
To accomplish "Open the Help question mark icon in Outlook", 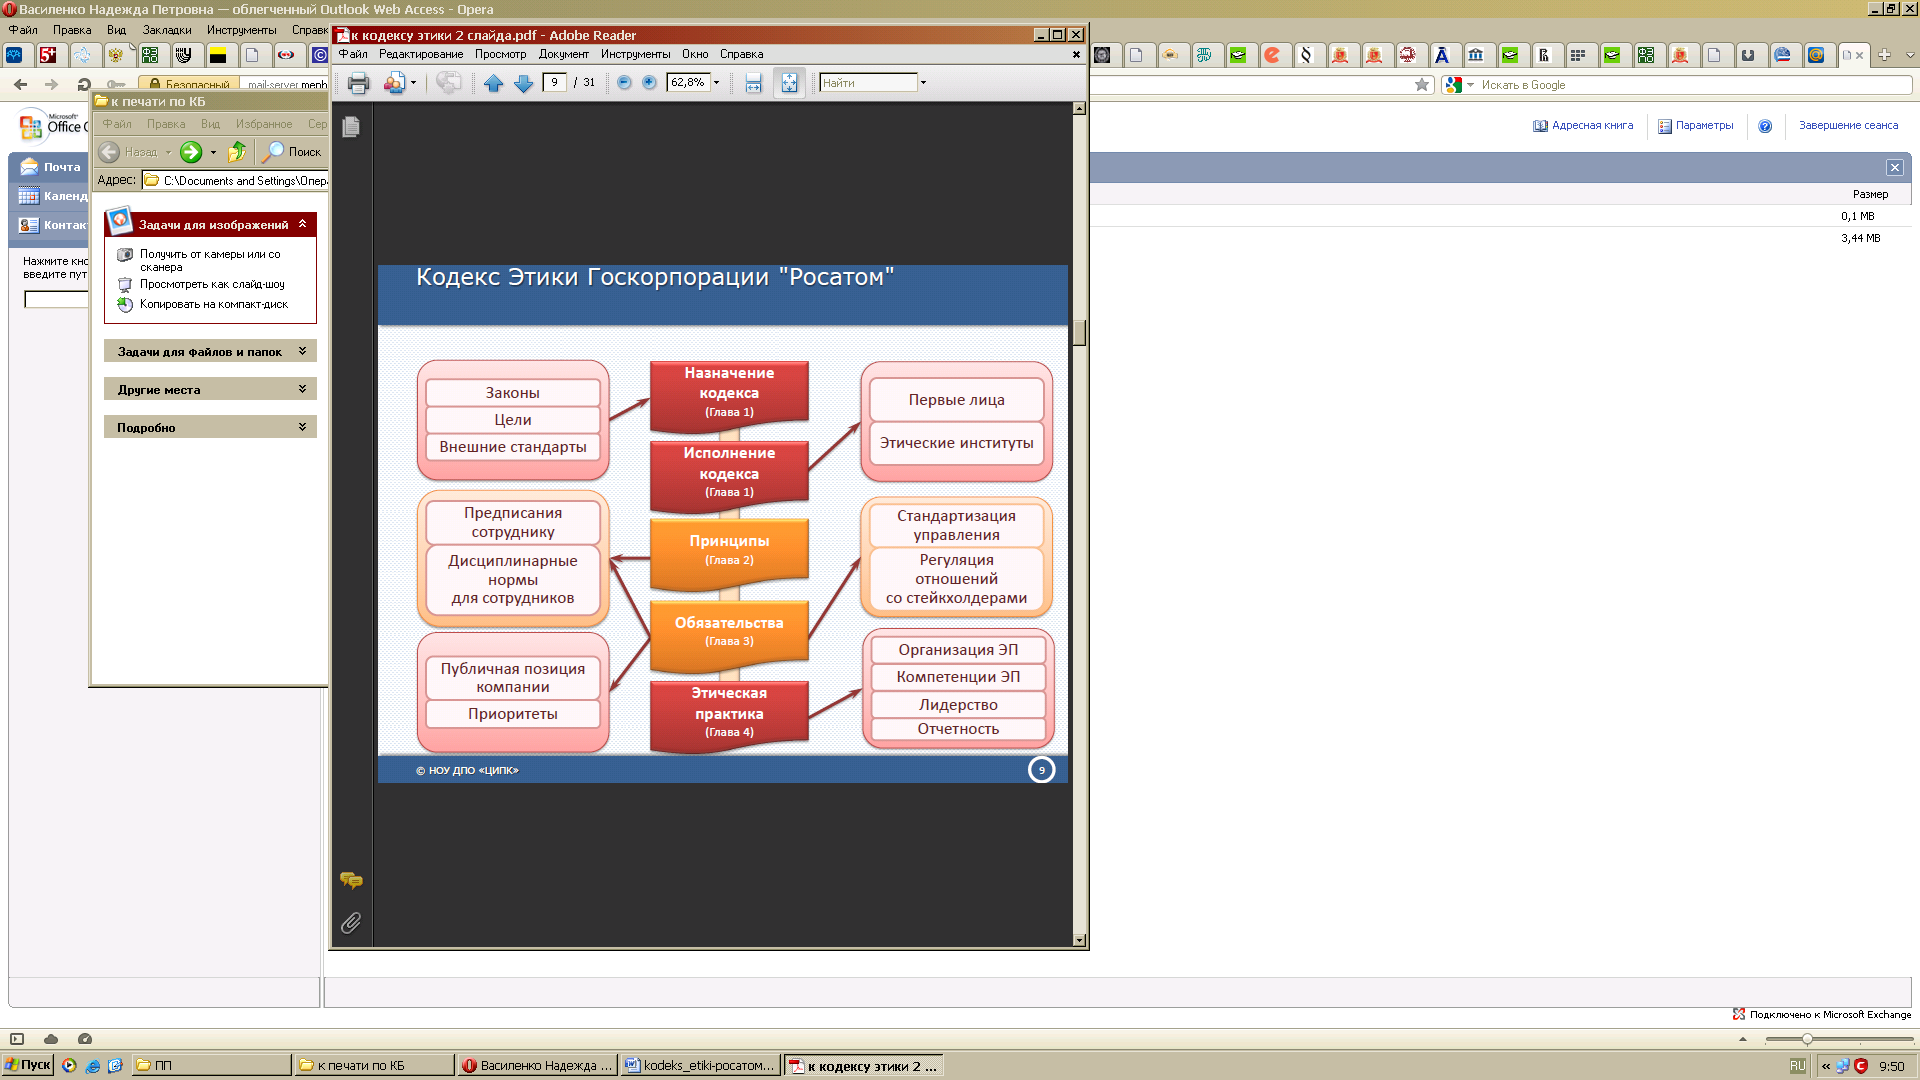I will 1765,126.
